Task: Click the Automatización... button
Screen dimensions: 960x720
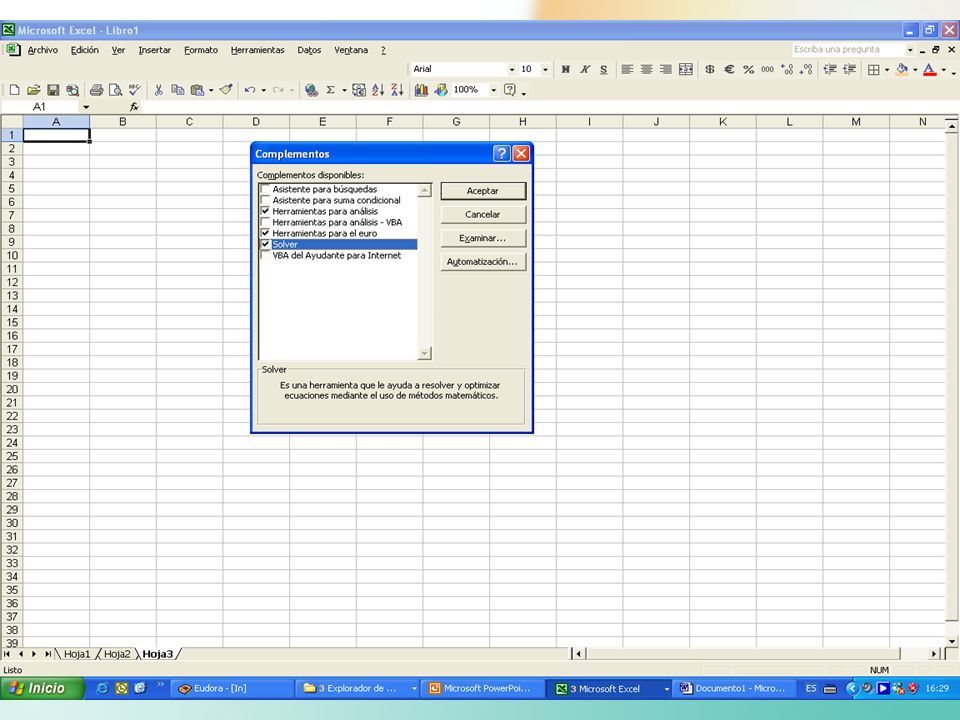Action: click(483, 261)
